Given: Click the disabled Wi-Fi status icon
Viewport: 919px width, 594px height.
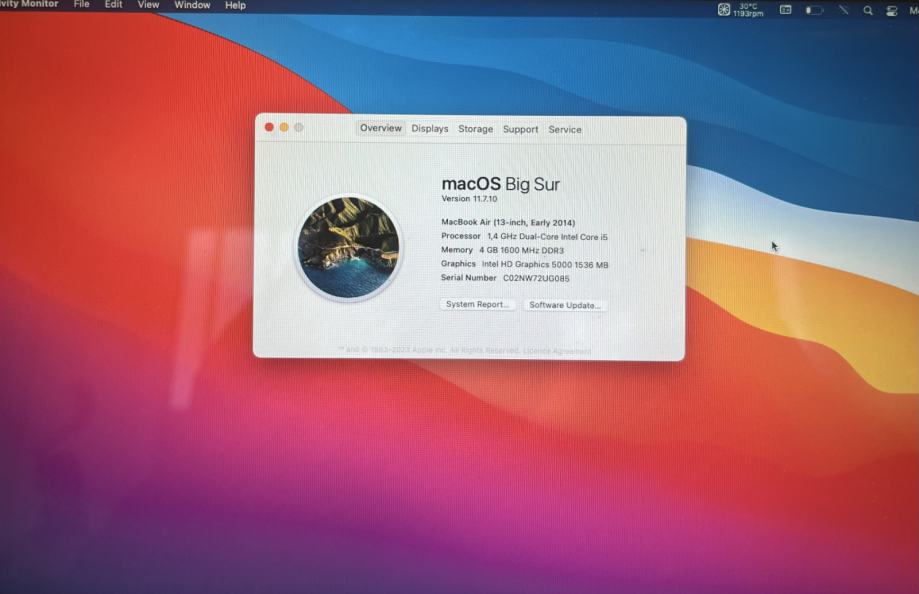Looking at the screenshot, I should (x=843, y=10).
